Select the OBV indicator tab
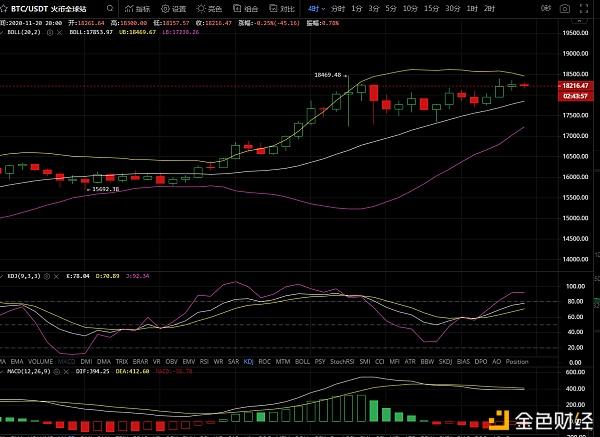The width and height of the screenshot is (600, 437). click(x=172, y=362)
